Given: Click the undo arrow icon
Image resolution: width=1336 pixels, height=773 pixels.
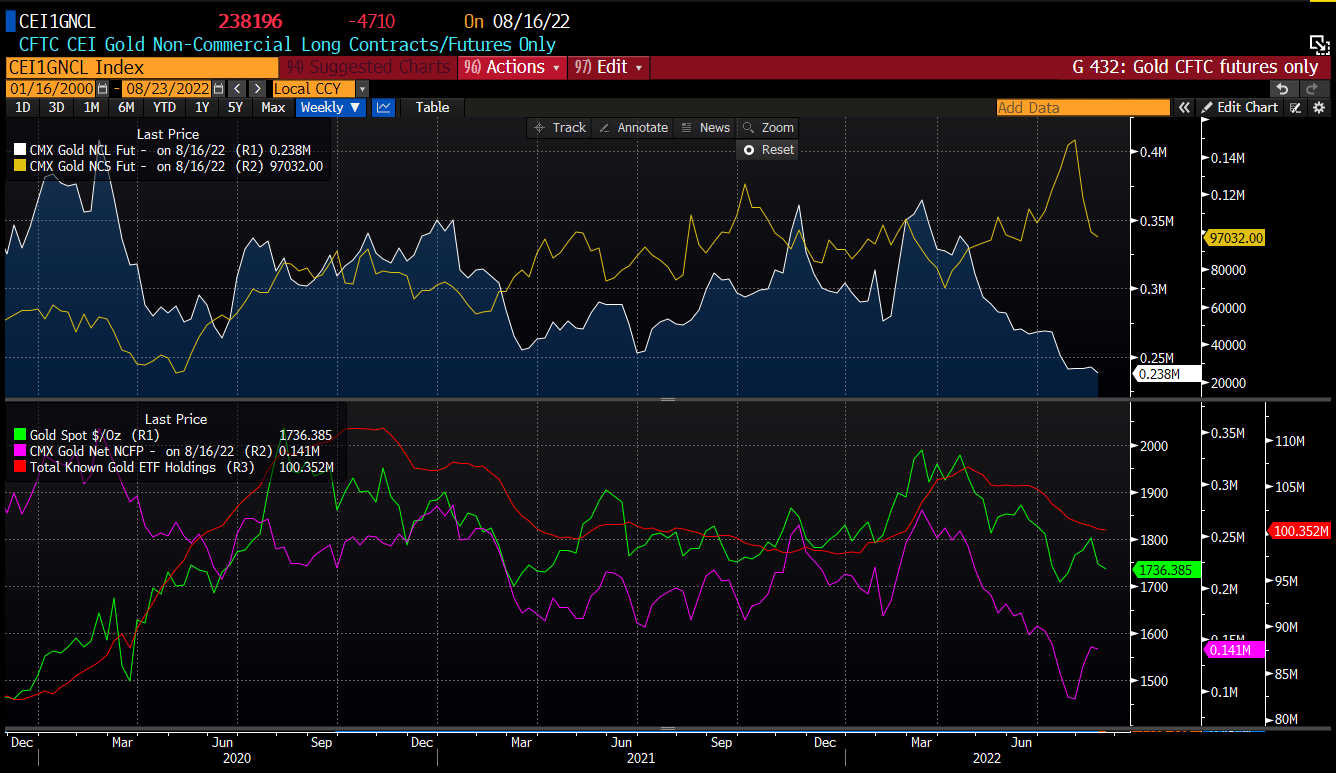Looking at the screenshot, I should pyautogui.click(x=1283, y=89).
